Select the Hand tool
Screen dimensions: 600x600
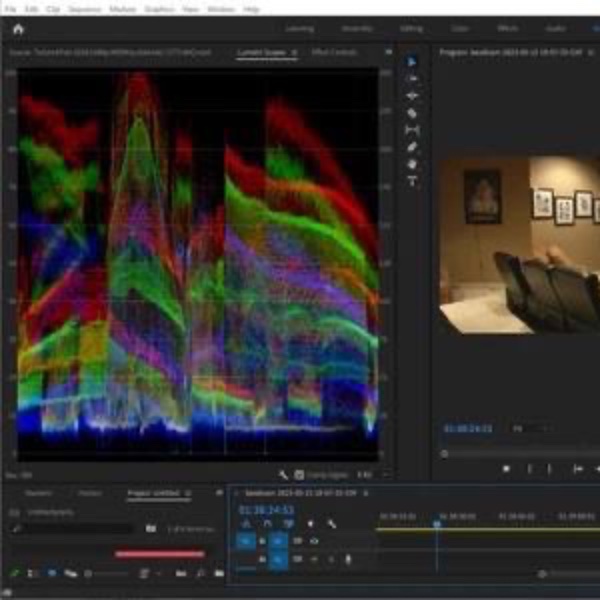(412, 164)
